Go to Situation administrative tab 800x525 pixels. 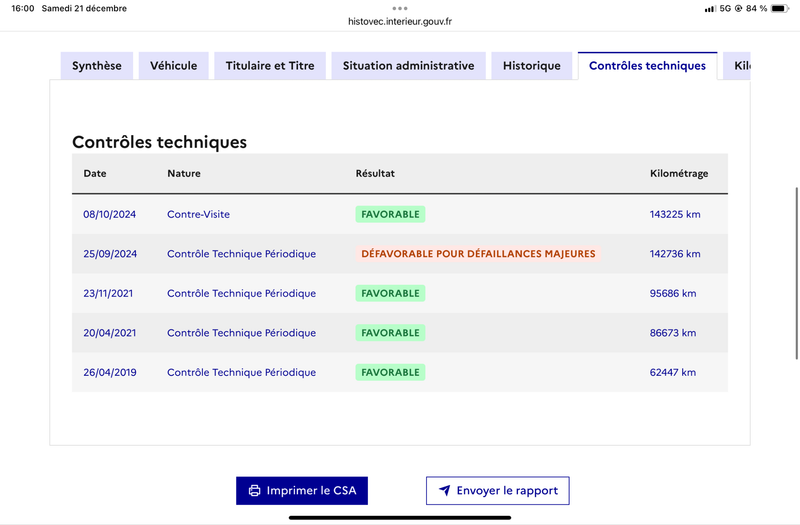[408, 66]
